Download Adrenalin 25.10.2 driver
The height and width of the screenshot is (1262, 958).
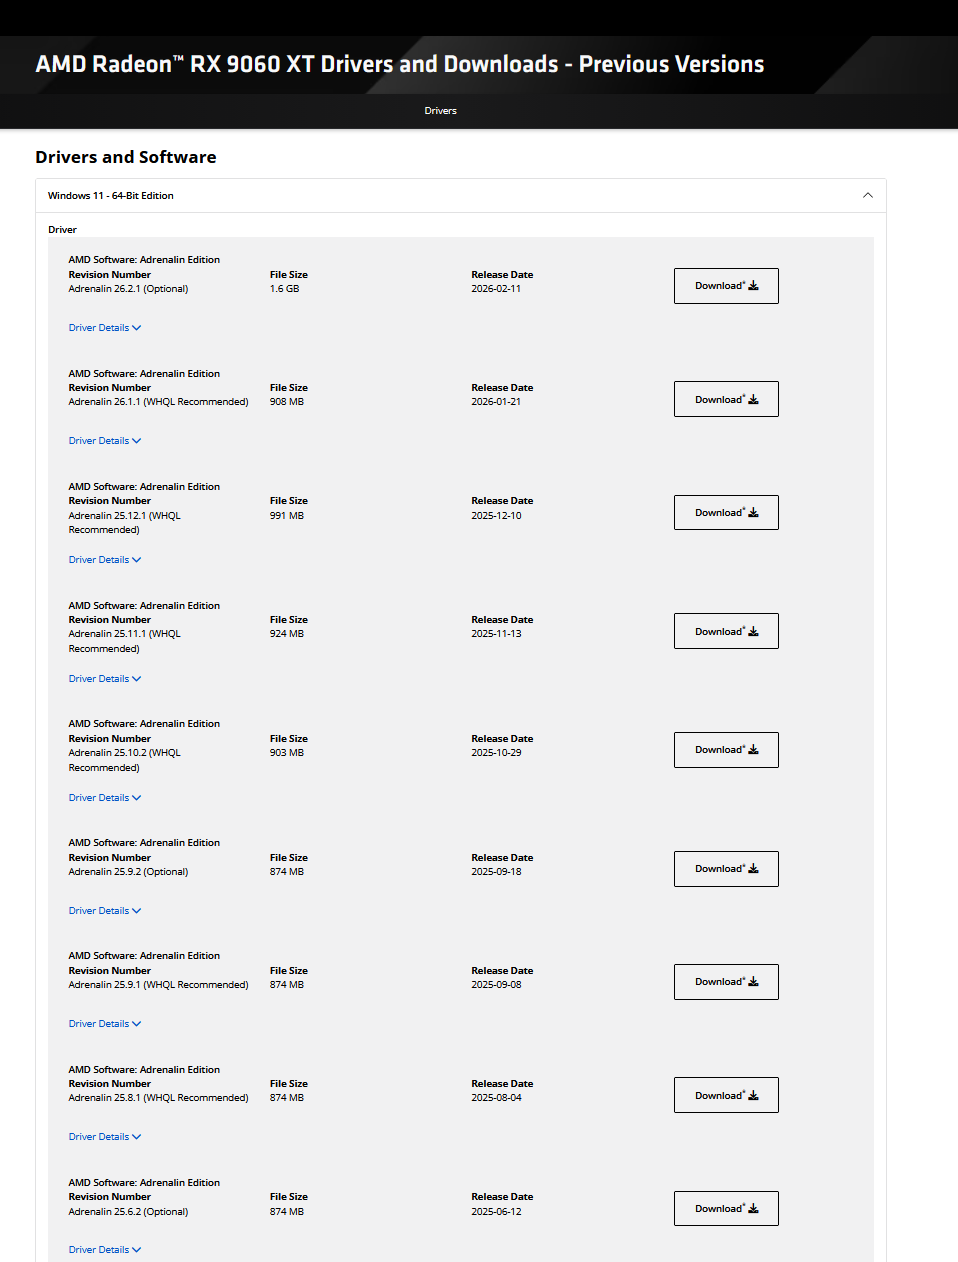pos(726,750)
